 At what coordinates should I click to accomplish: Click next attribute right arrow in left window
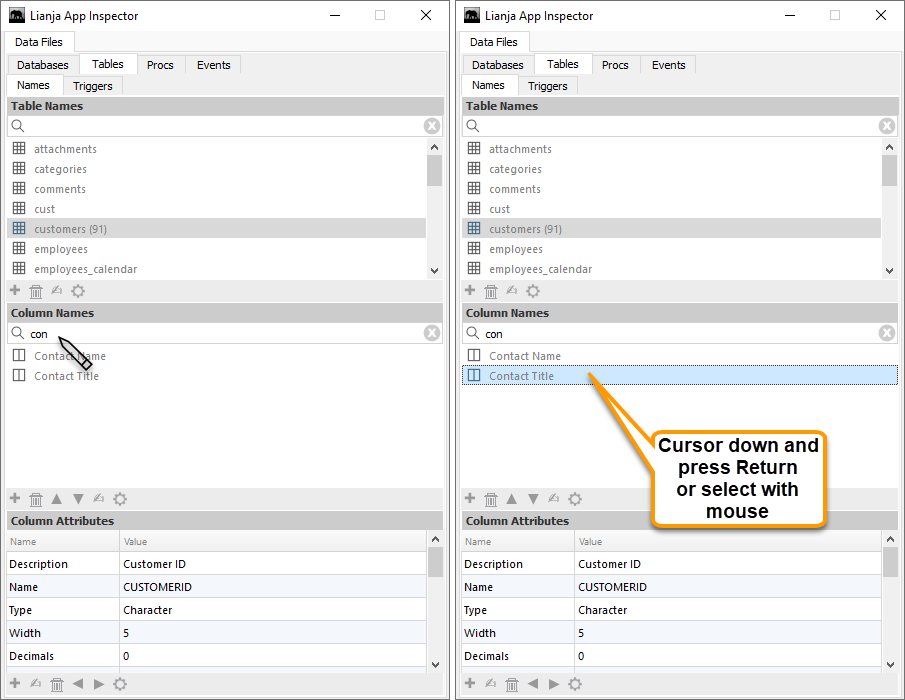[99, 684]
